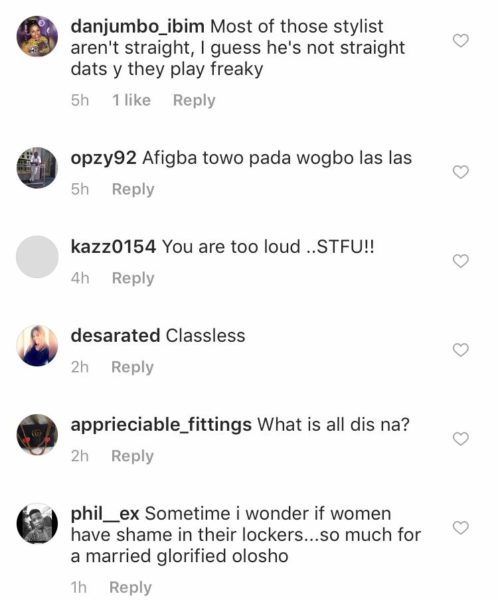
Task: Open the apprieciable_fittings username link
Action: pyautogui.click(x=161, y=426)
